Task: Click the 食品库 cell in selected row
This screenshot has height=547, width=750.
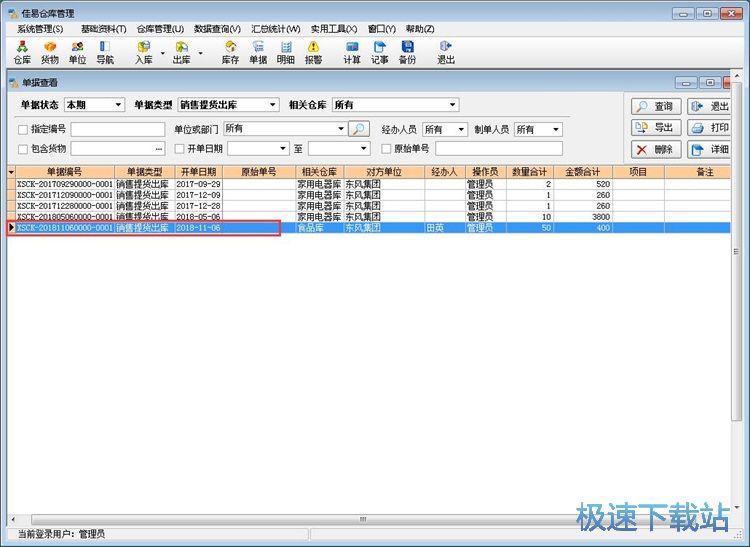Action: point(320,228)
